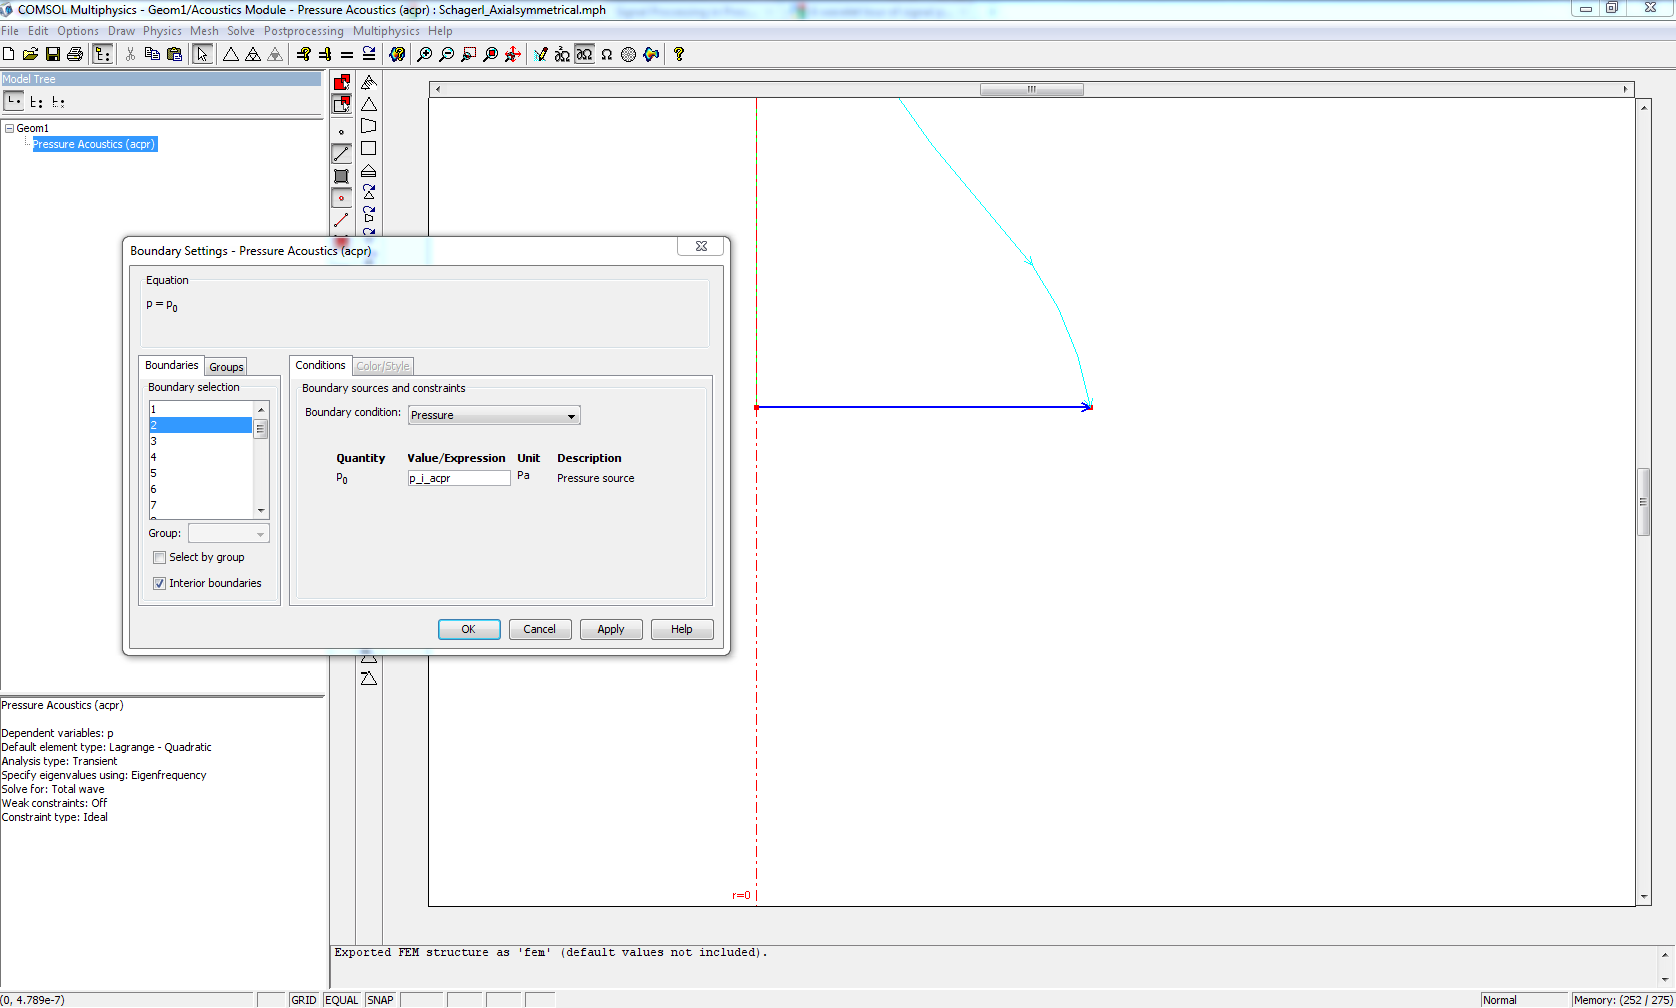1676x1008 pixels.
Task: Enable the Select by group checkbox
Action: (159, 558)
